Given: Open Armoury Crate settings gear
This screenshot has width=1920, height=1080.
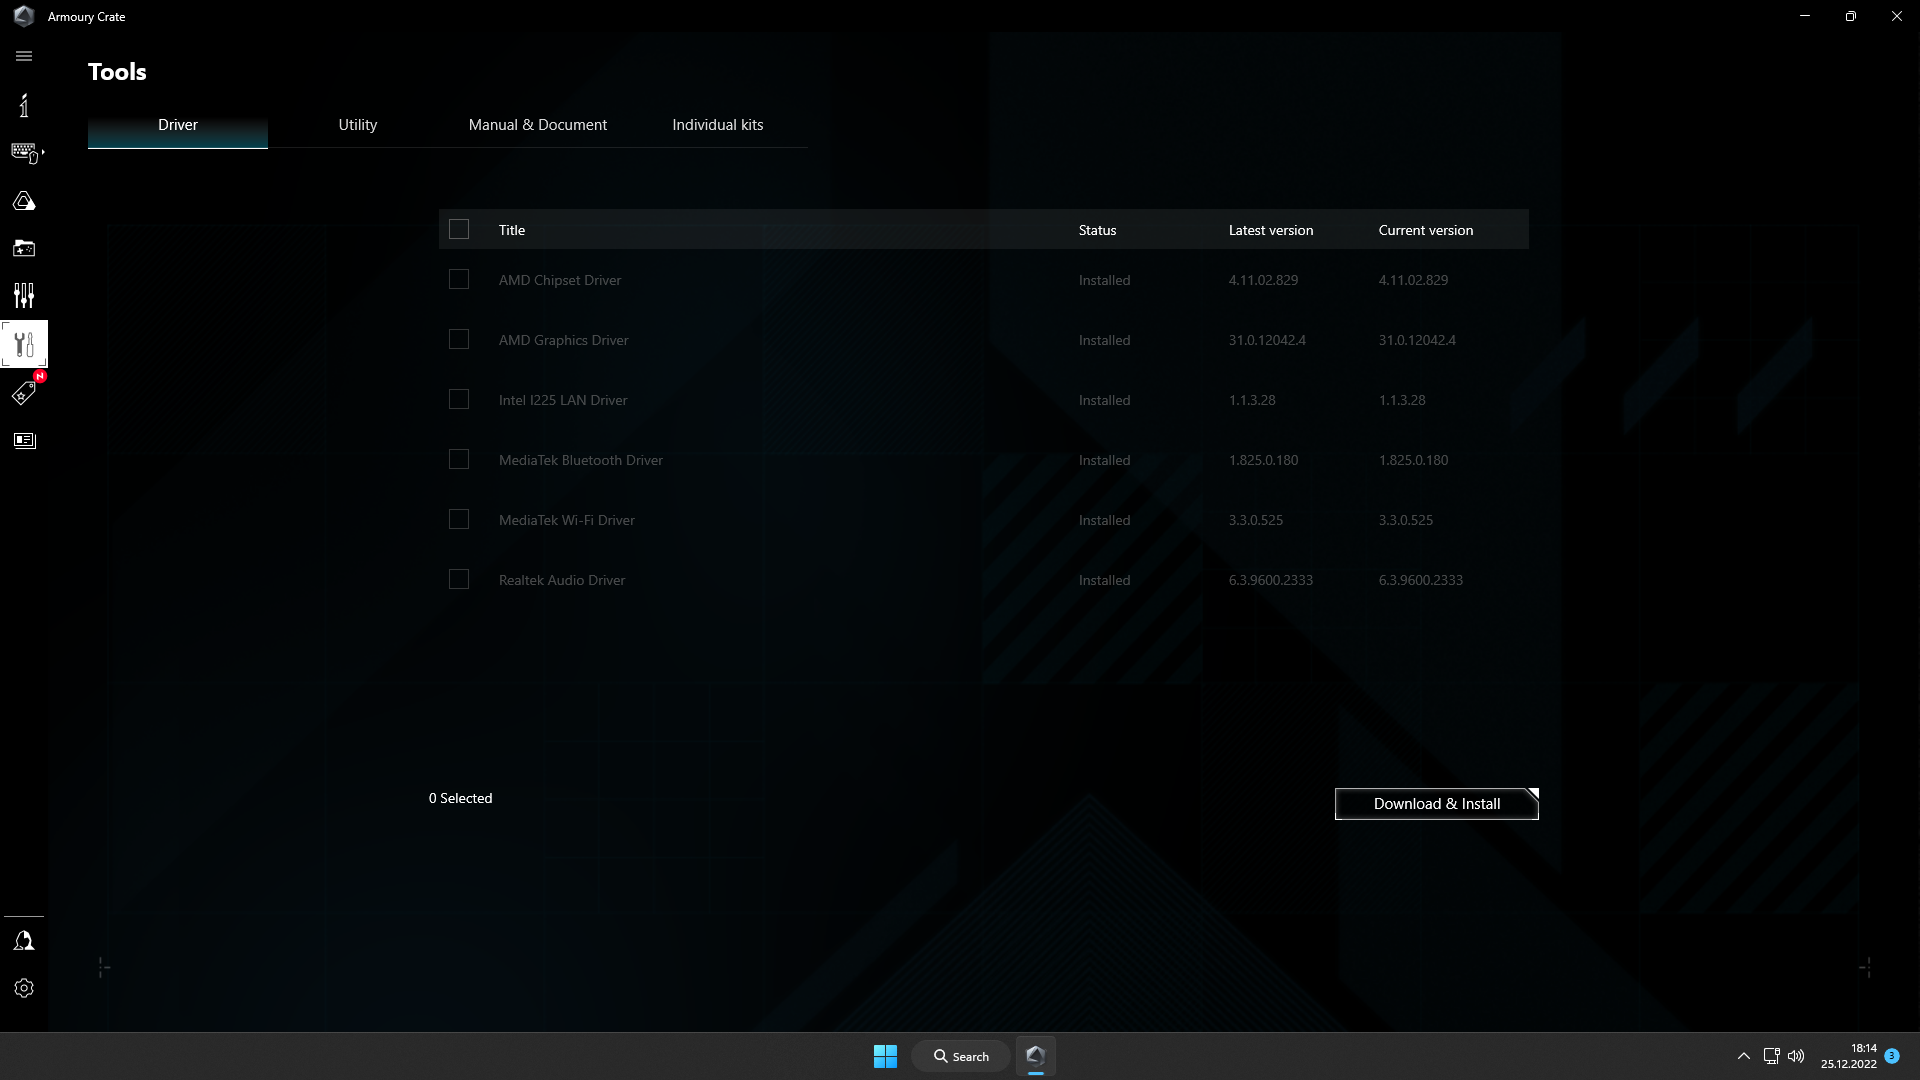Looking at the screenshot, I should pyautogui.click(x=24, y=988).
